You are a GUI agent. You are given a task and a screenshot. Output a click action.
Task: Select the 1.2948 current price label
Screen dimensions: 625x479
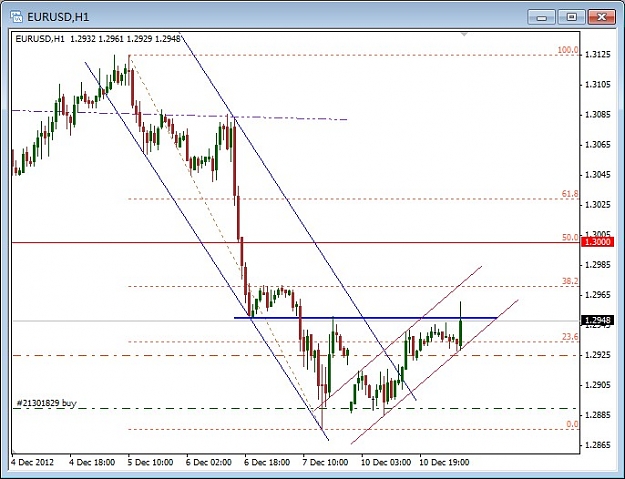(x=598, y=320)
